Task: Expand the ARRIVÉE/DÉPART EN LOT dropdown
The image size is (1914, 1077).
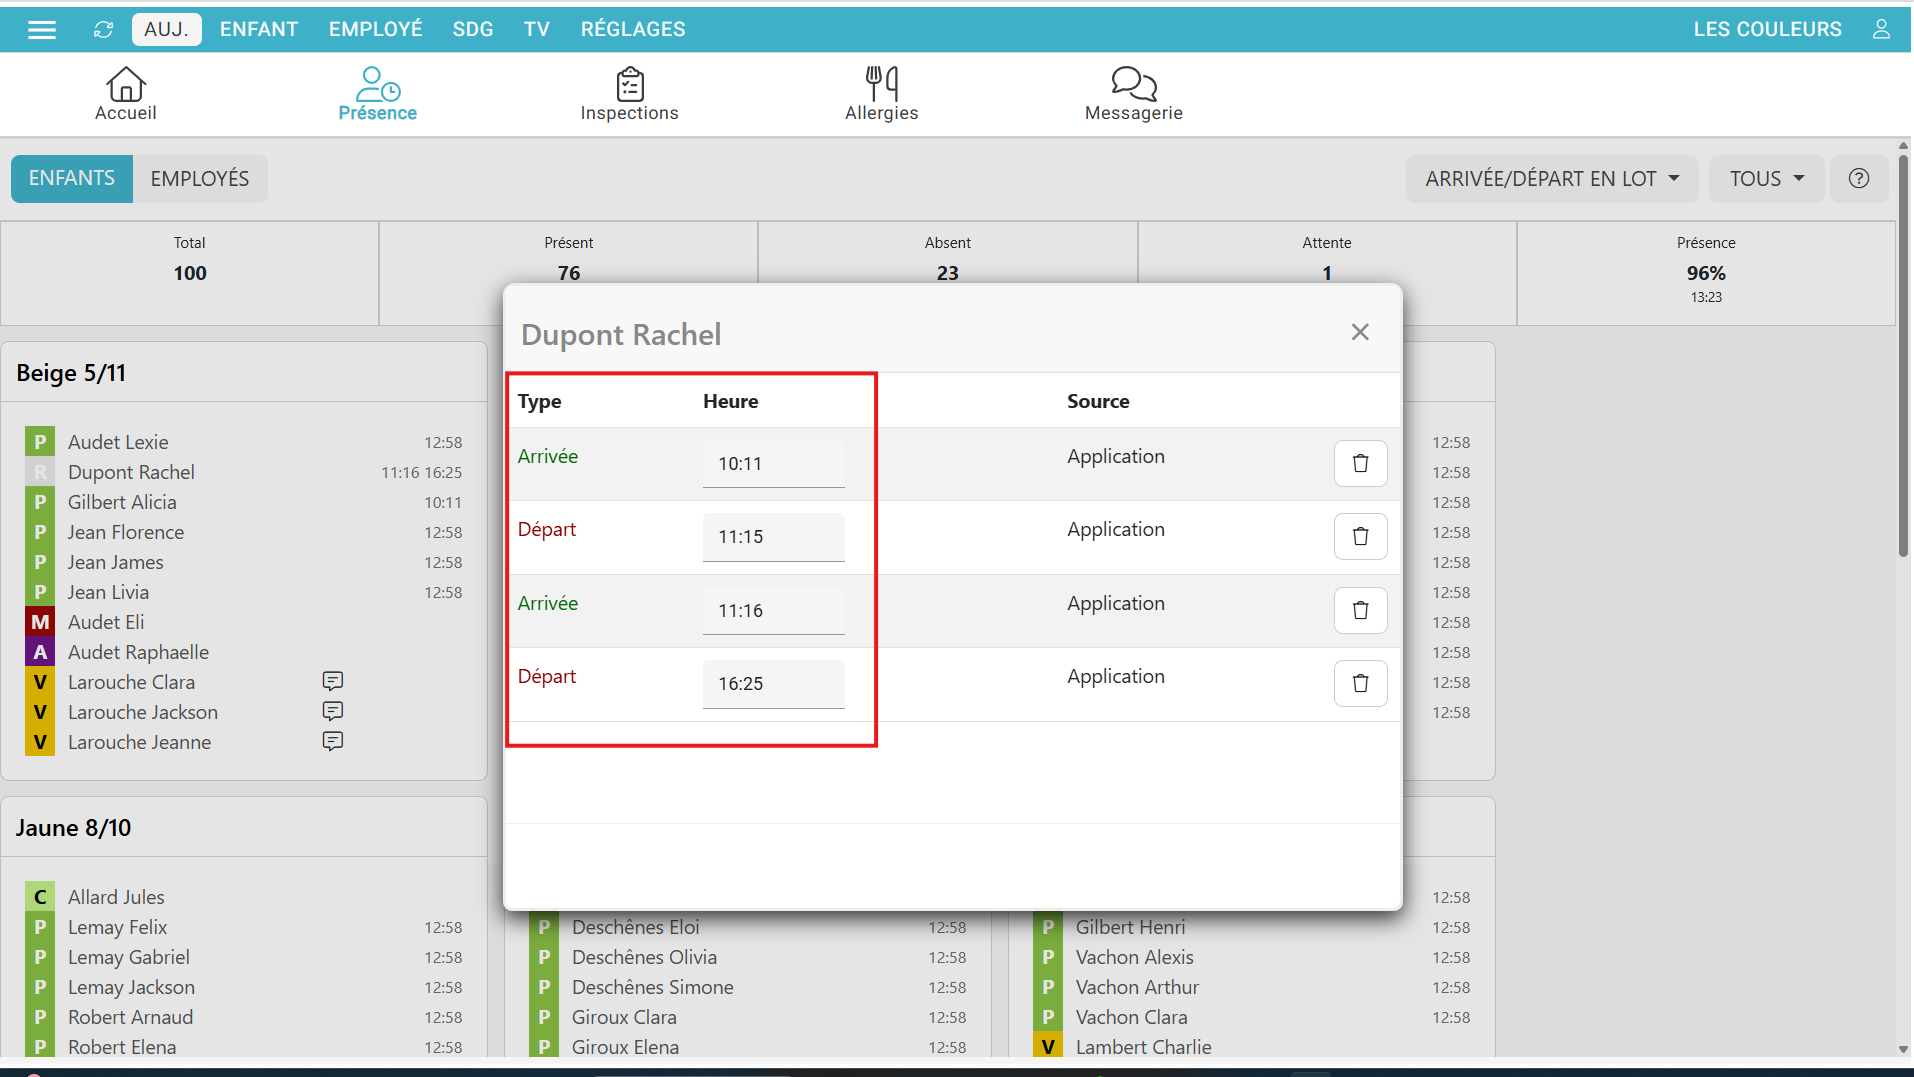Action: point(1551,179)
